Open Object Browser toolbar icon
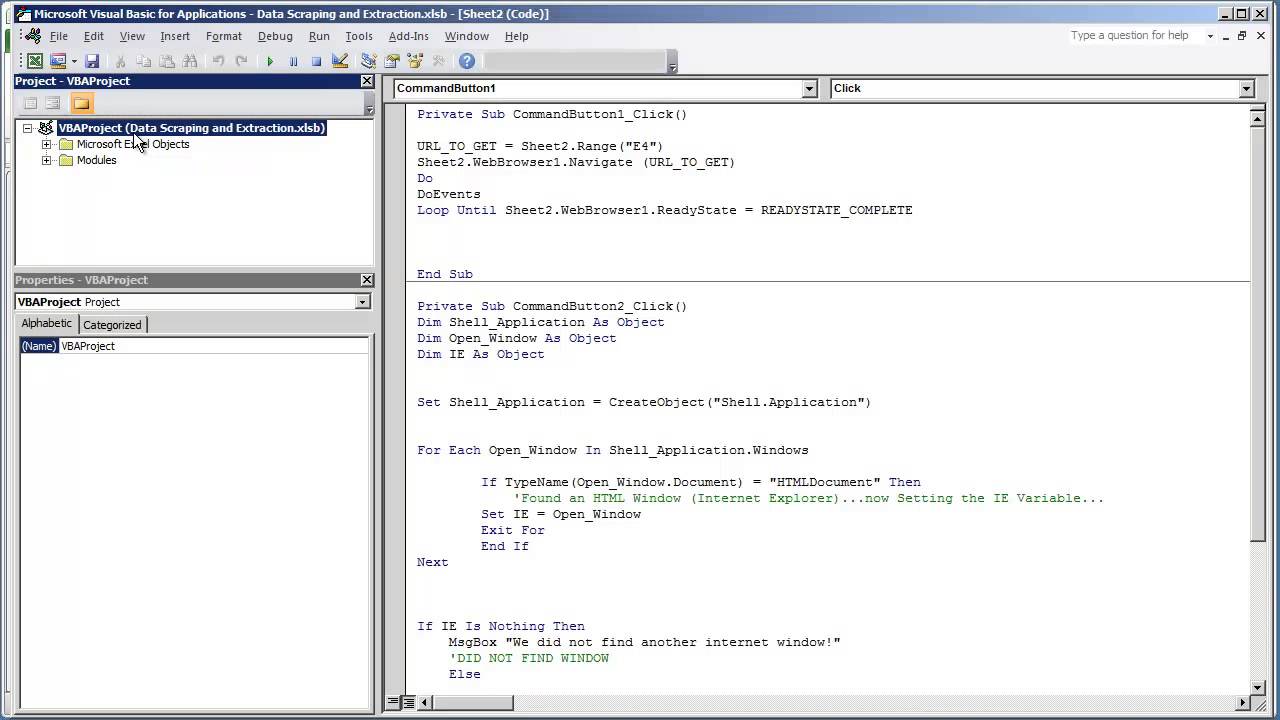1280x720 pixels. click(x=415, y=61)
